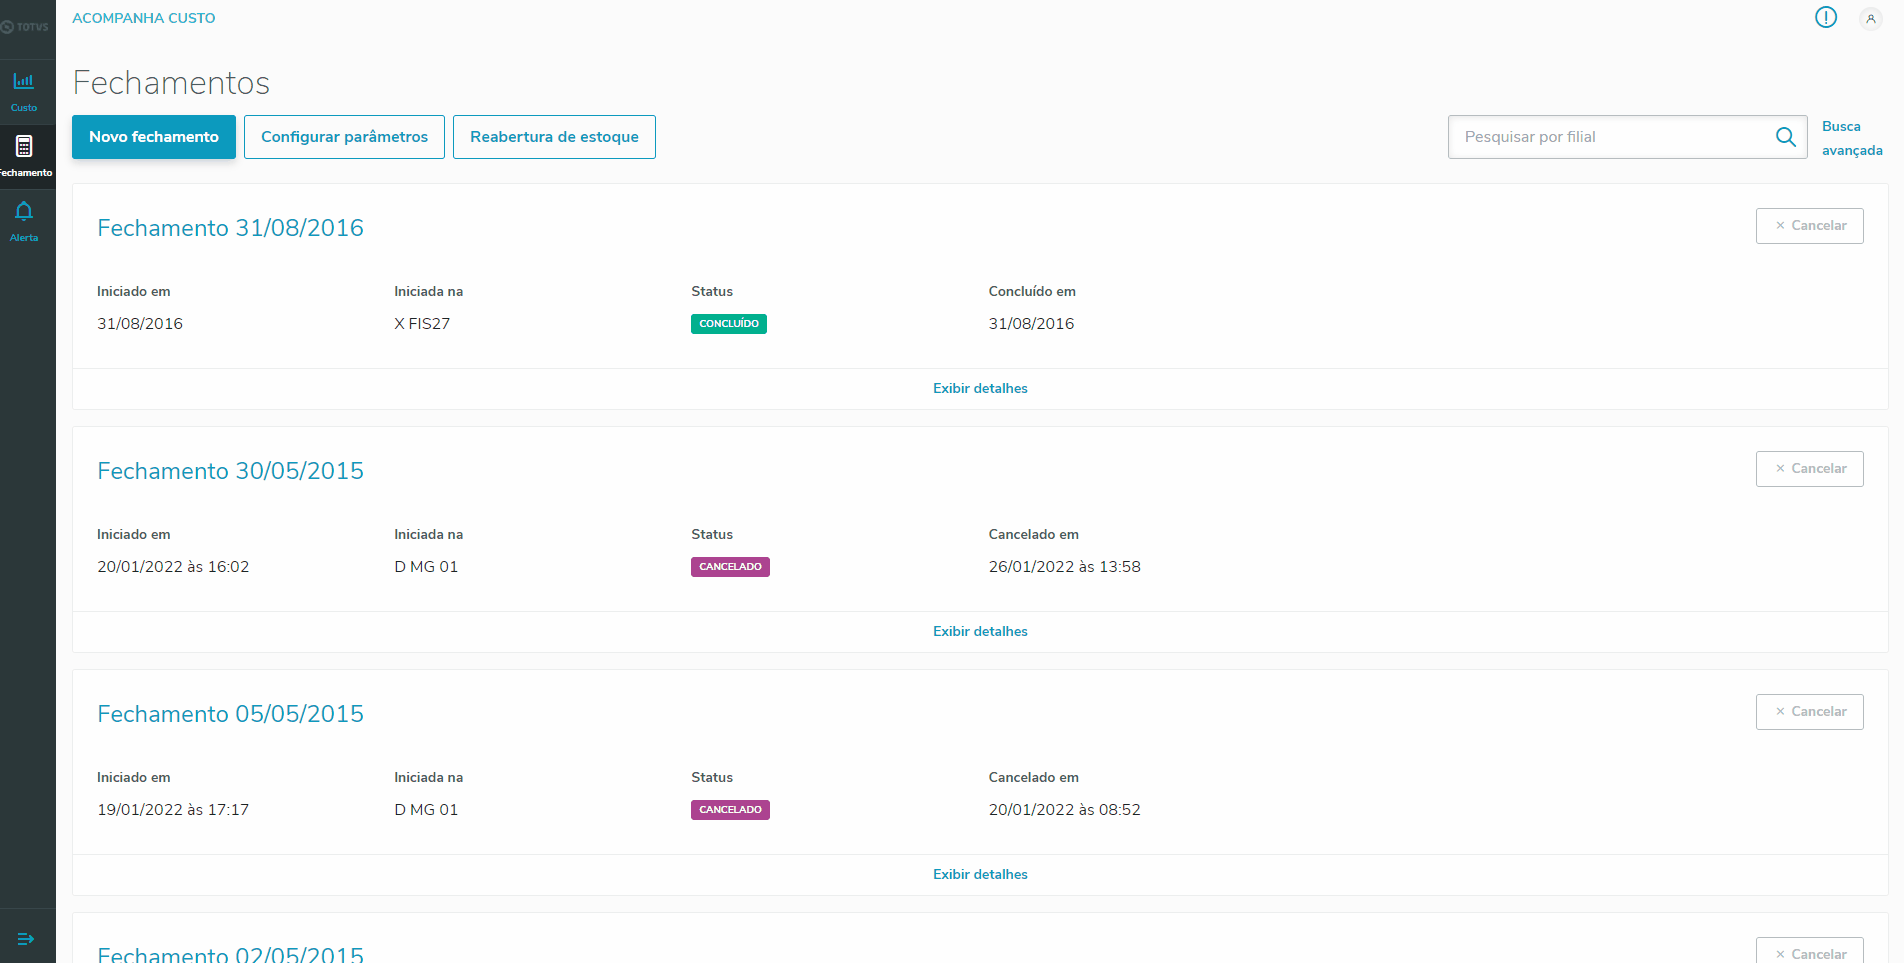Select the 19/01/2022 às 17:17 start date
The height and width of the screenshot is (963, 1904).
click(x=173, y=810)
